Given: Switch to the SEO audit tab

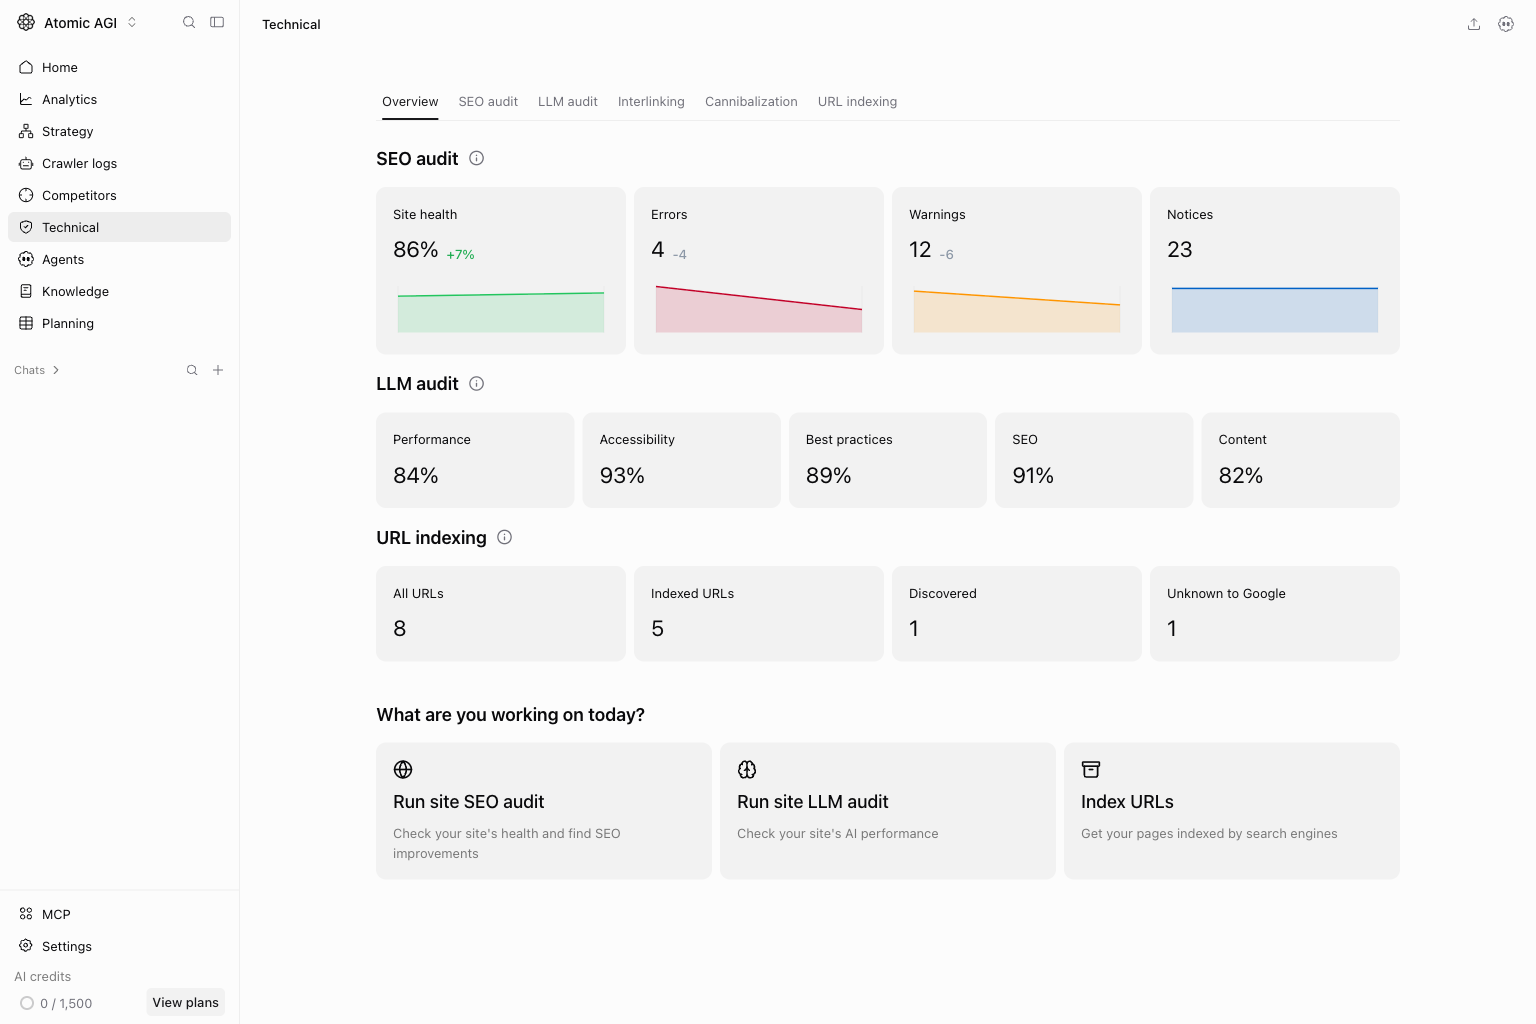Looking at the screenshot, I should [488, 102].
